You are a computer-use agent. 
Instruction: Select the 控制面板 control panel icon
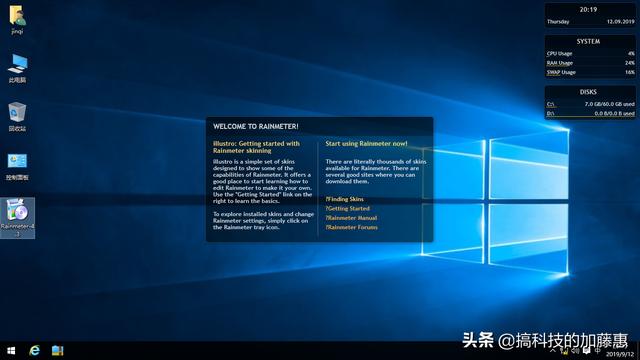(17, 166)
